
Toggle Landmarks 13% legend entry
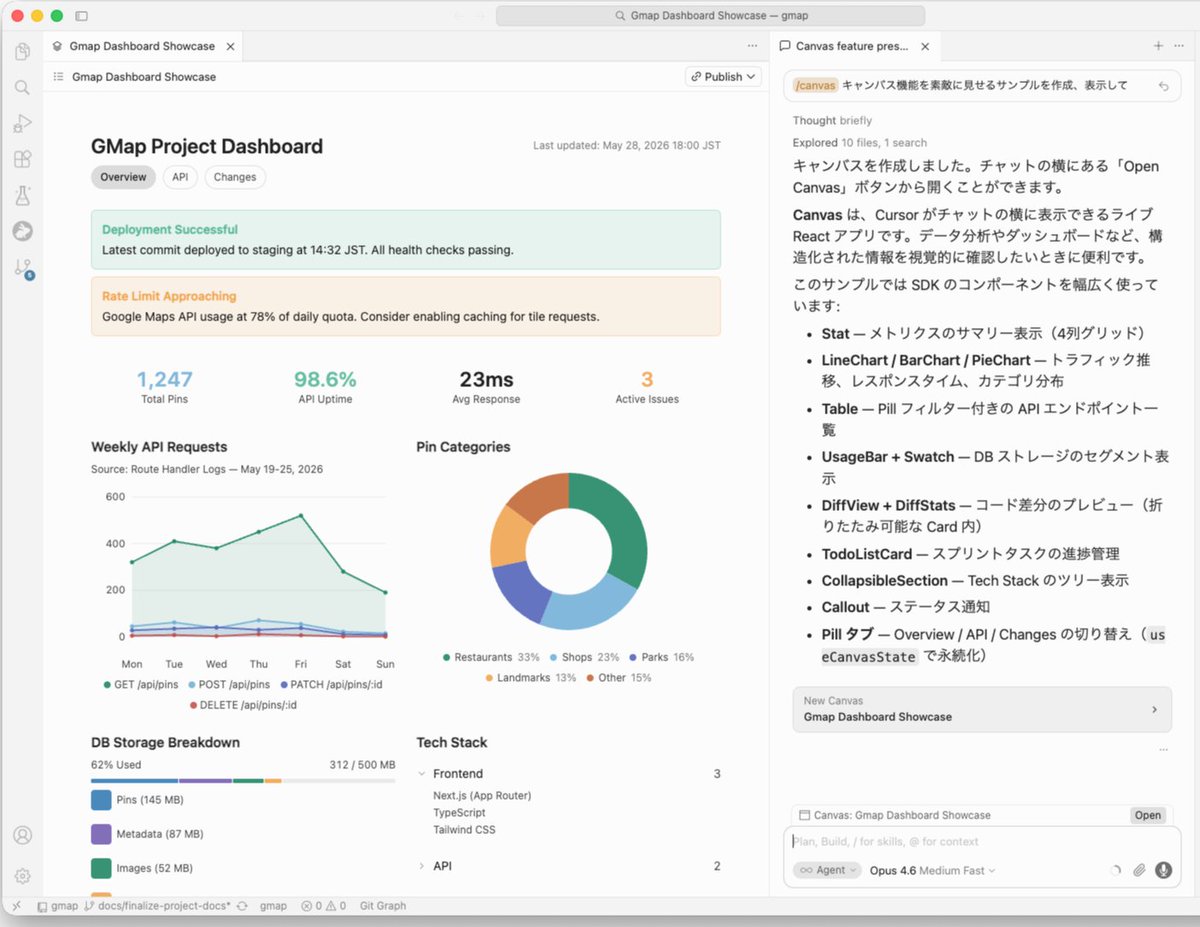(530, 678)
